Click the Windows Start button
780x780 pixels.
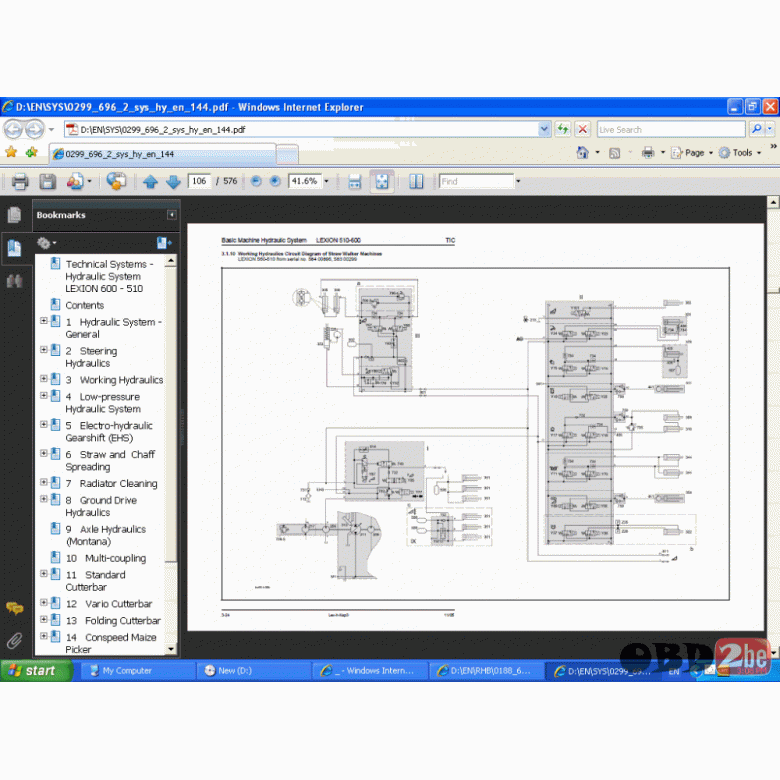coord(36,671)
